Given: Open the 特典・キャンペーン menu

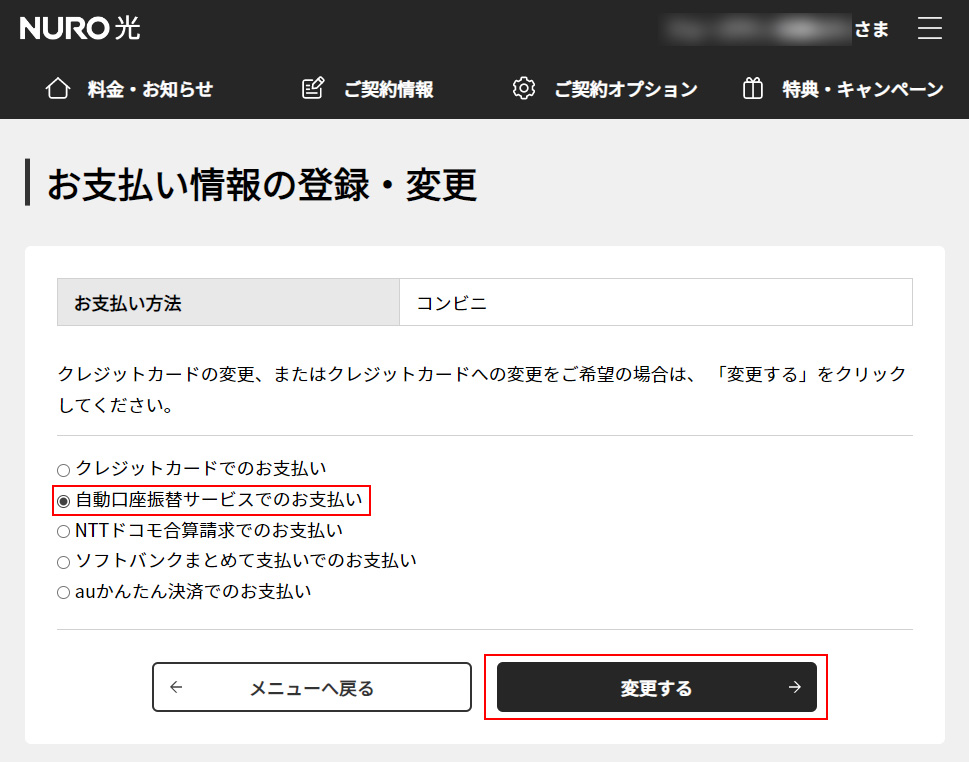Looking at the screenshot, I should coord(861,88).
